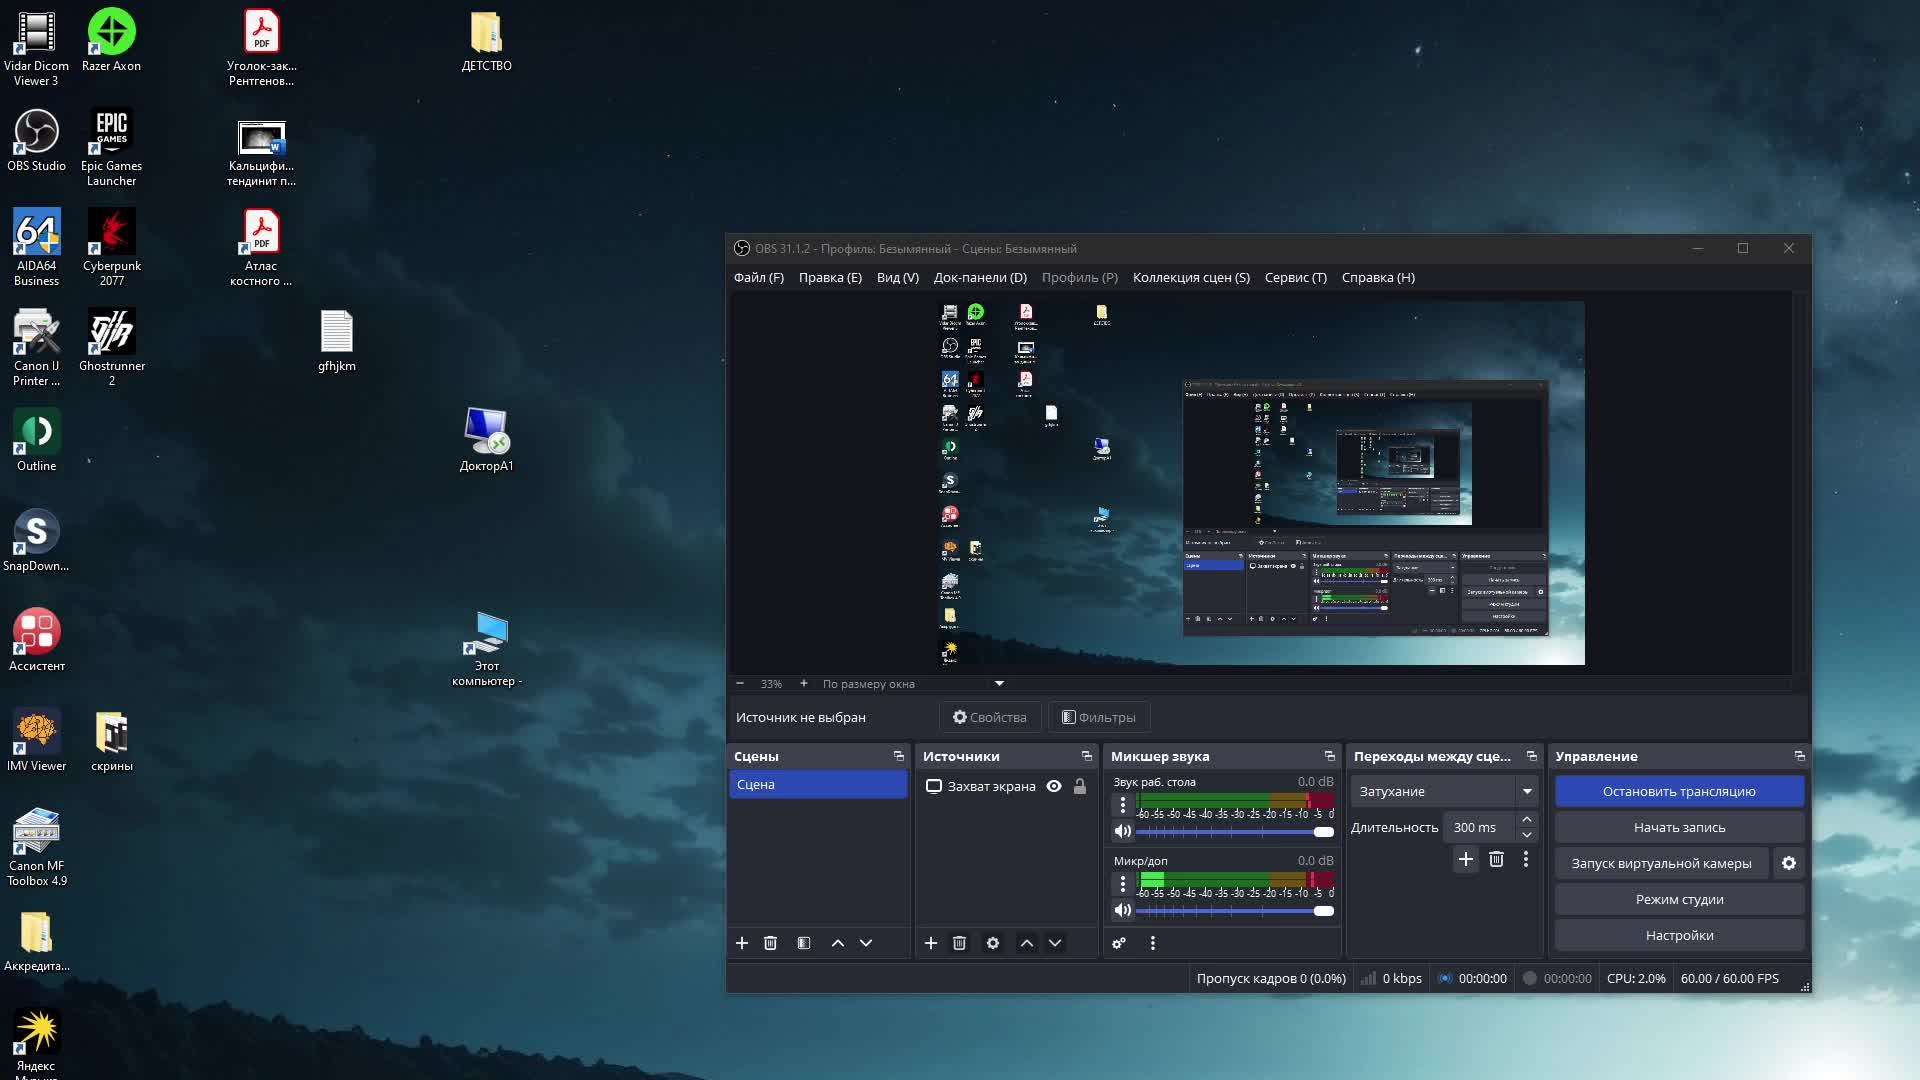The height and width of the screenshot is (1080, 1920).
Task: Increase transition duration with up stepper
Action: click(x=1526, y=820)
